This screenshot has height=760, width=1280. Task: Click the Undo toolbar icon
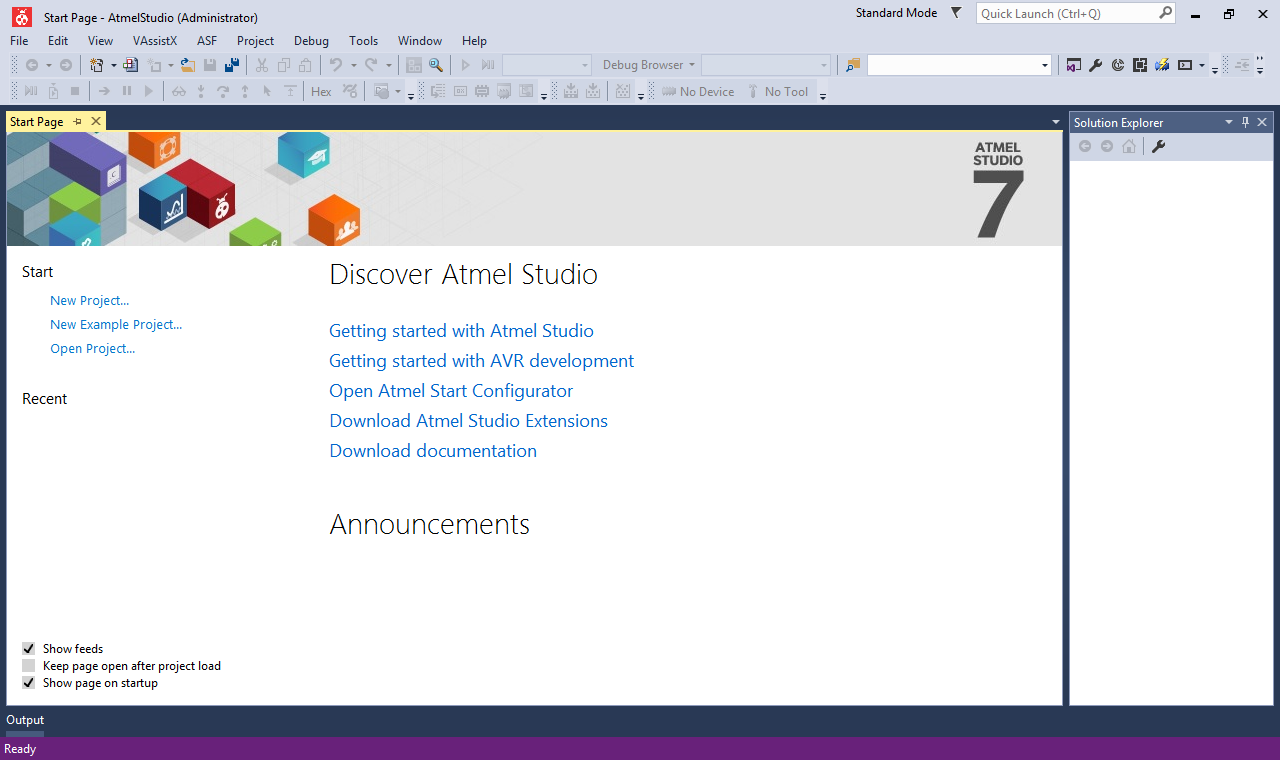(x=336, y=65)
